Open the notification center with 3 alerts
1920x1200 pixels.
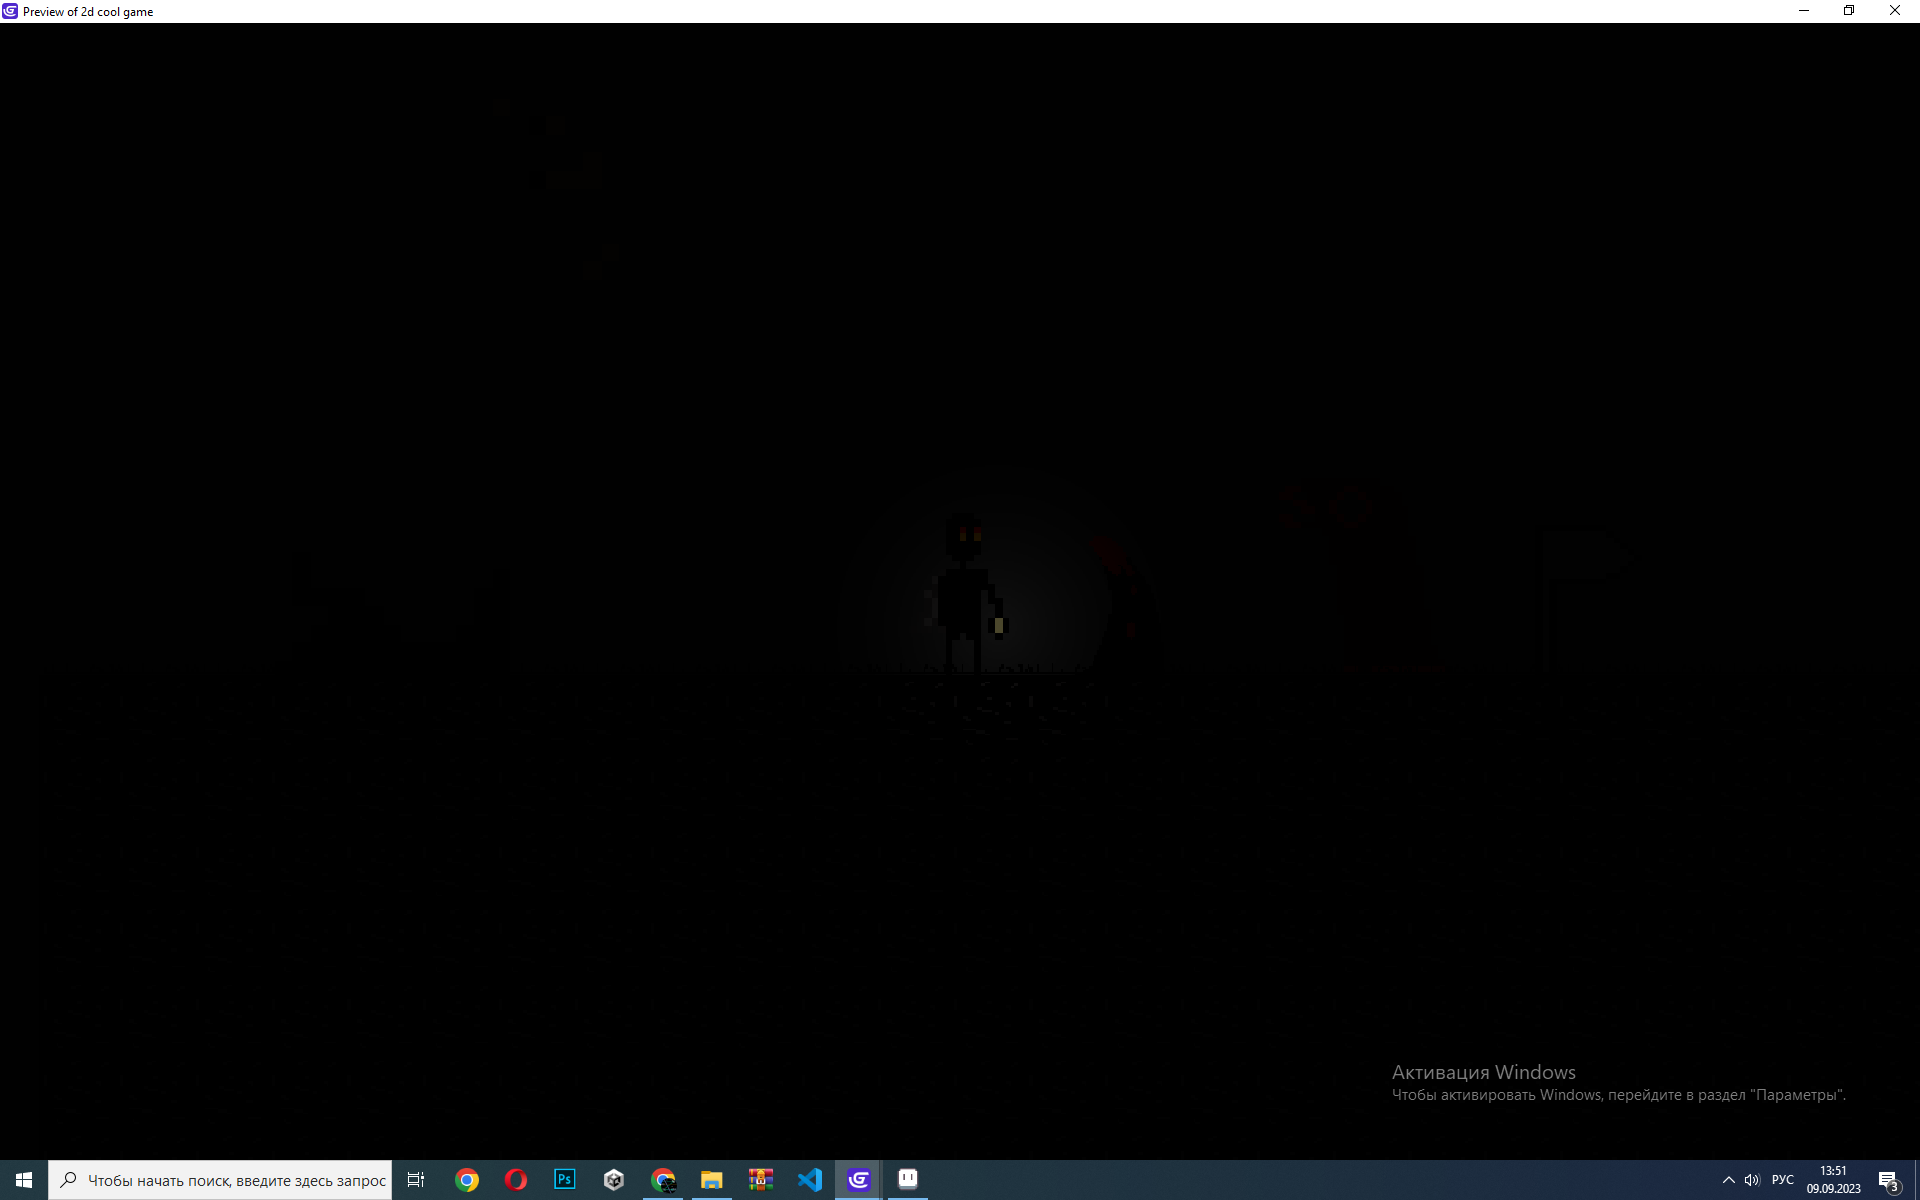pos(1888,1180)
